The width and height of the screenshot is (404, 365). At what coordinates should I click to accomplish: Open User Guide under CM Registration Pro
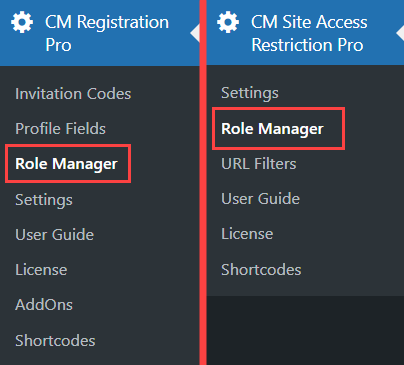point(55,235)
